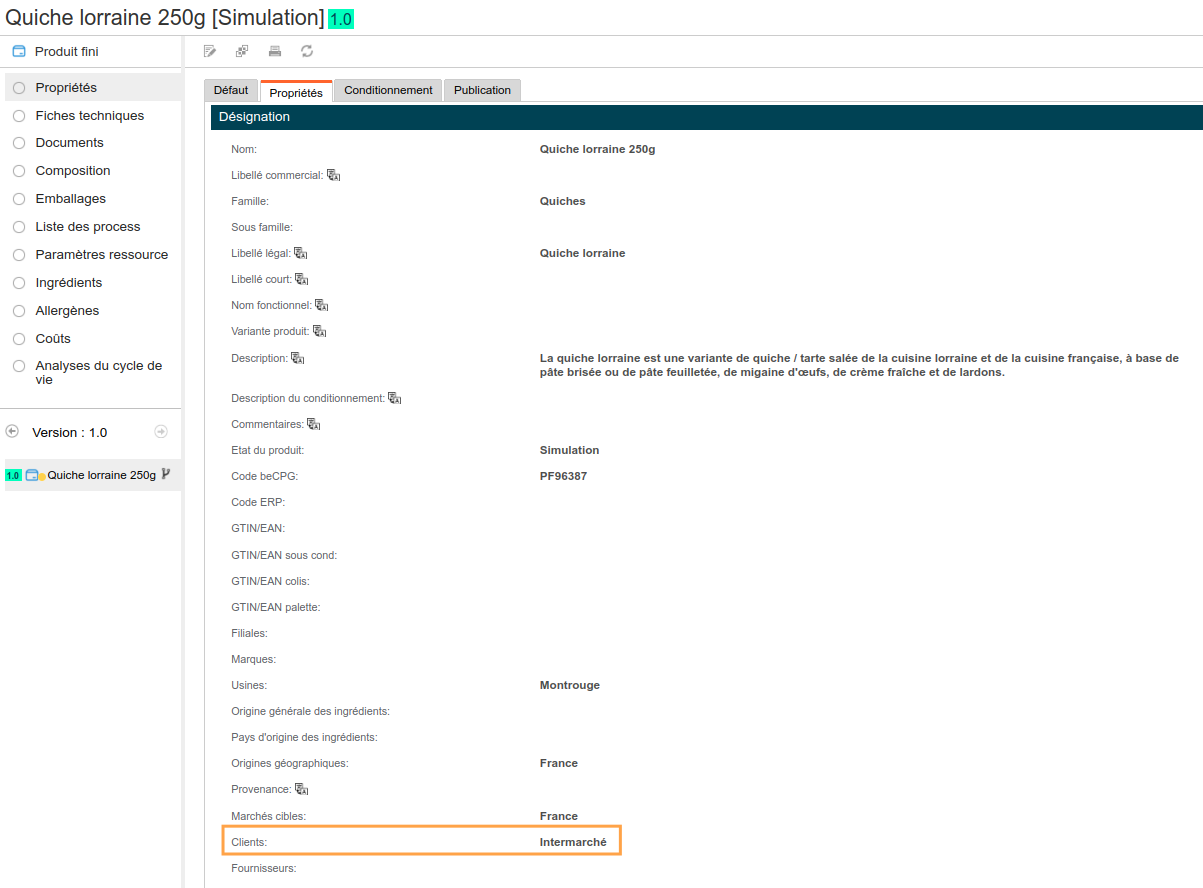This screenshot has height=888, width=1203.
Task: Click the green 1.0 version badge in the title
Action: (341, 19)
